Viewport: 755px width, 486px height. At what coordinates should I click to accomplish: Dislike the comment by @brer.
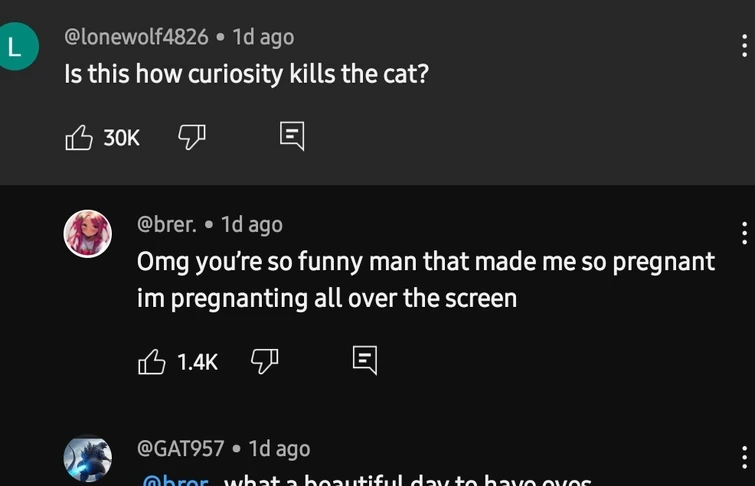click(264, 361)
